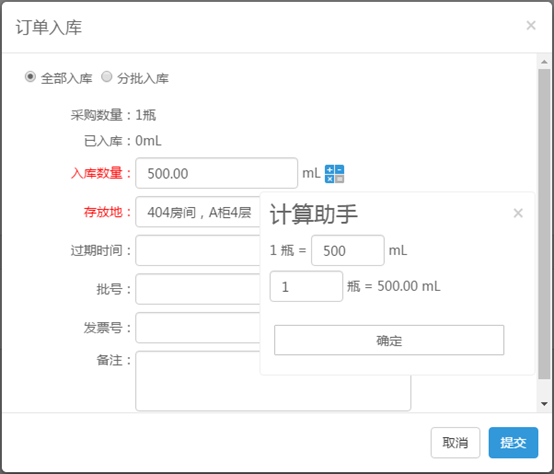The height and width of the screenshot is (474, 554).
Task: Open the calculator helper icon next to mL
Action: tap(334, 174)
